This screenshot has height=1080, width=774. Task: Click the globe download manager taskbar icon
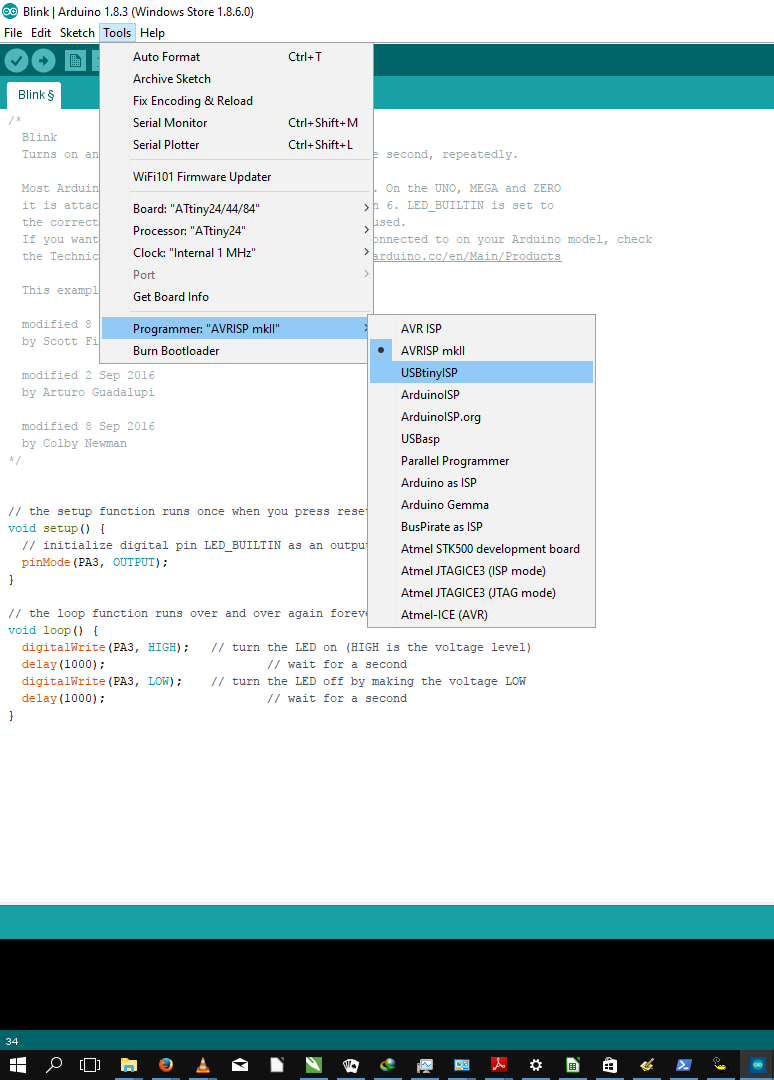(388, 1065)
